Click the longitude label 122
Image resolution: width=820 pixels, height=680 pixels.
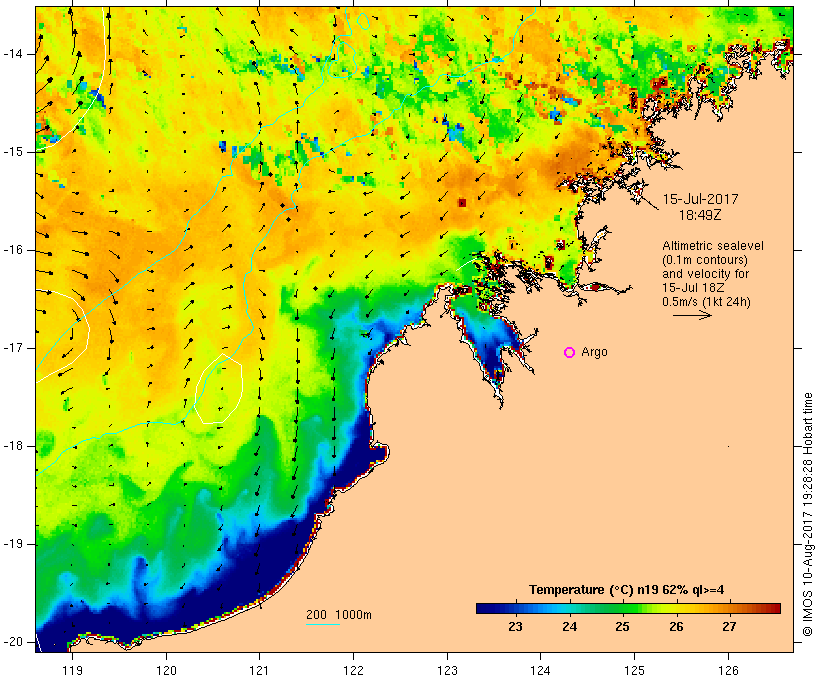tap(354, 671)
